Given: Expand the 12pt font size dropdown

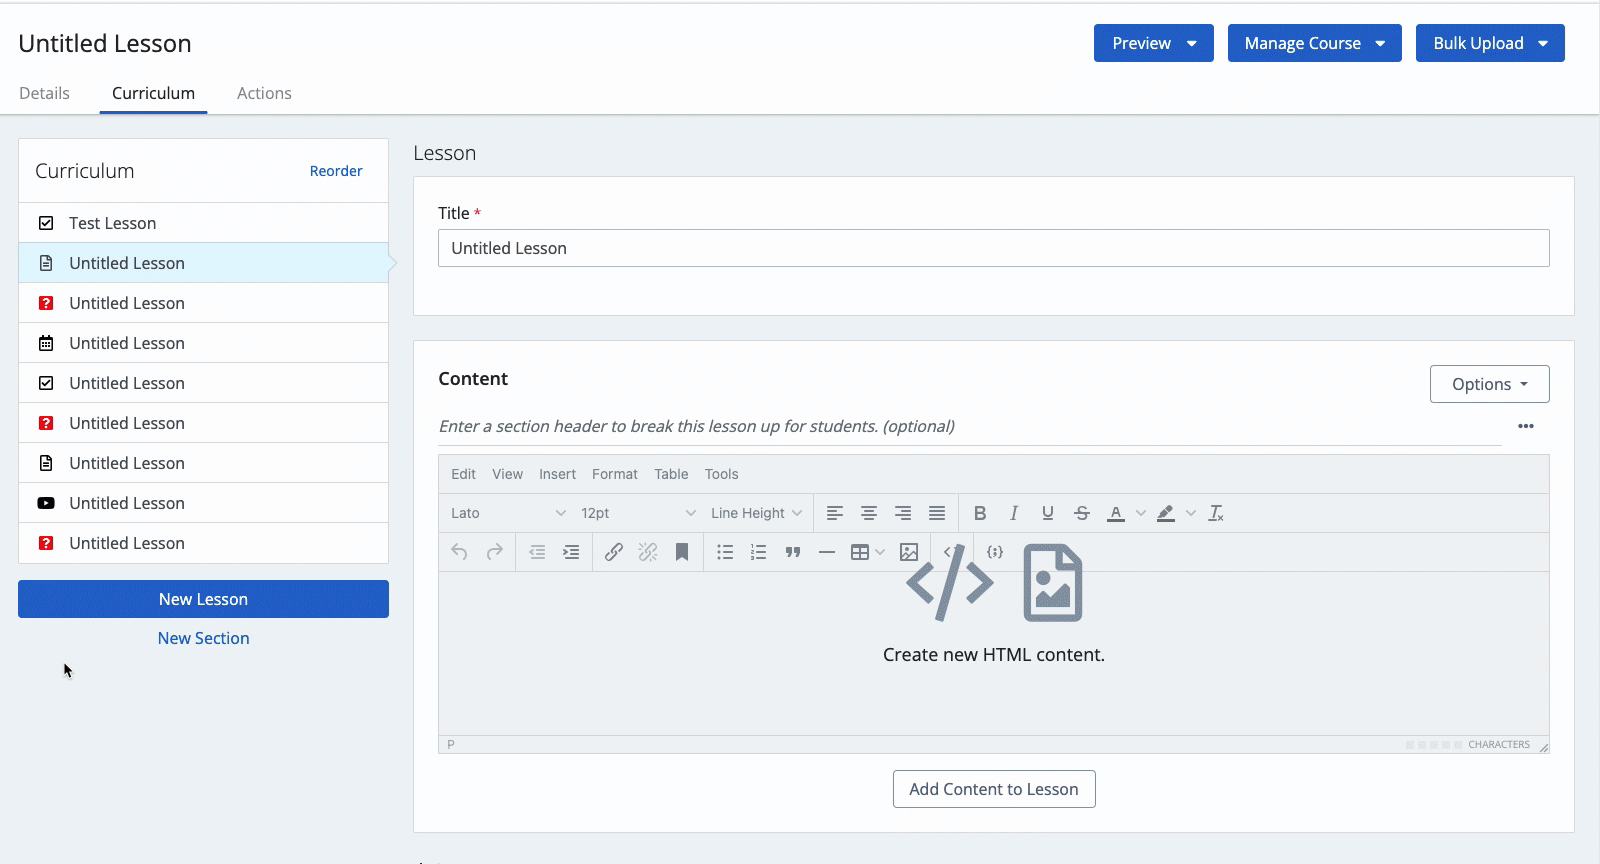Looking at the screenshot, I should click(637, 513).
